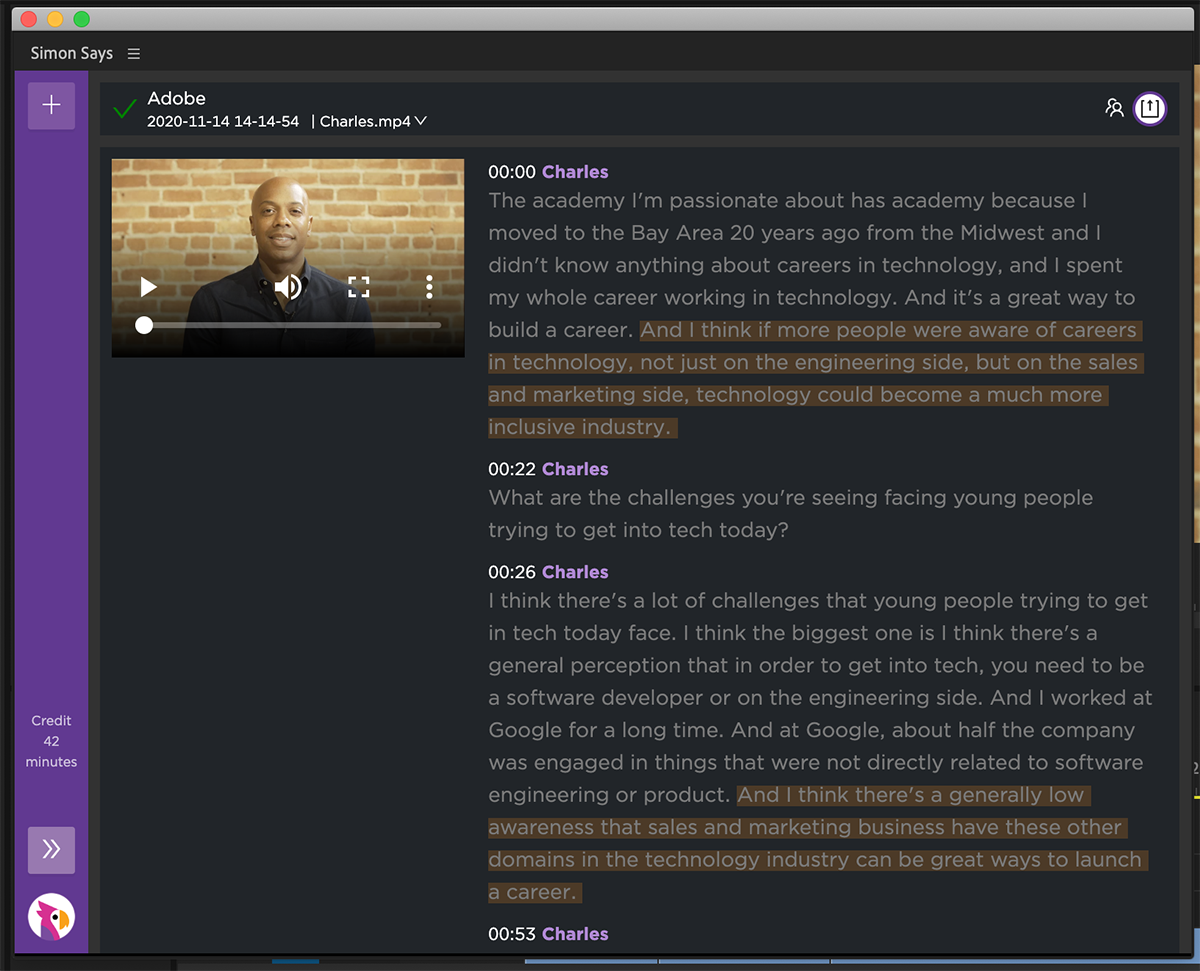Viewport: 1200px width, 971px height.
Task: Click the video thumbnail preview
Action: click(x=288, y=258)
